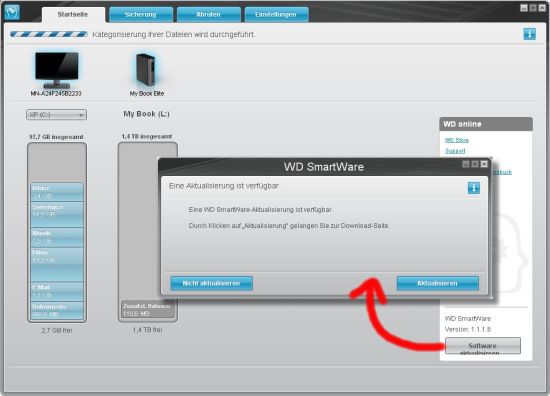This screenshot has width=550, height=396.
Task: Click the '1,4 TB insgesamt' label
Action: click(x=147, y=136)
